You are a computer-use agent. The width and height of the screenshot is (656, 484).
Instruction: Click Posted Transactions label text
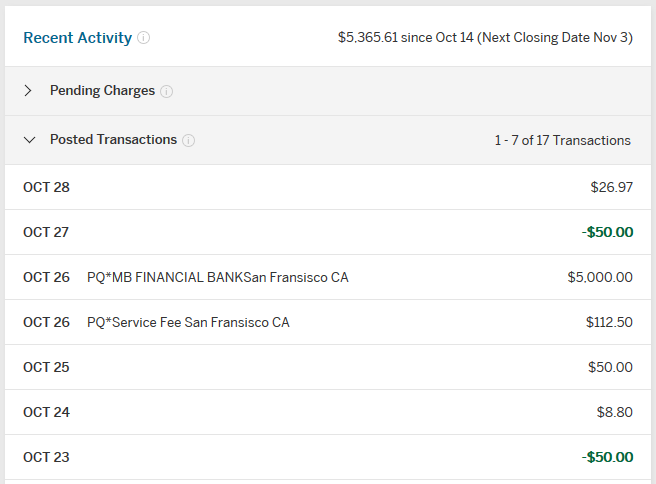point(113,139)
